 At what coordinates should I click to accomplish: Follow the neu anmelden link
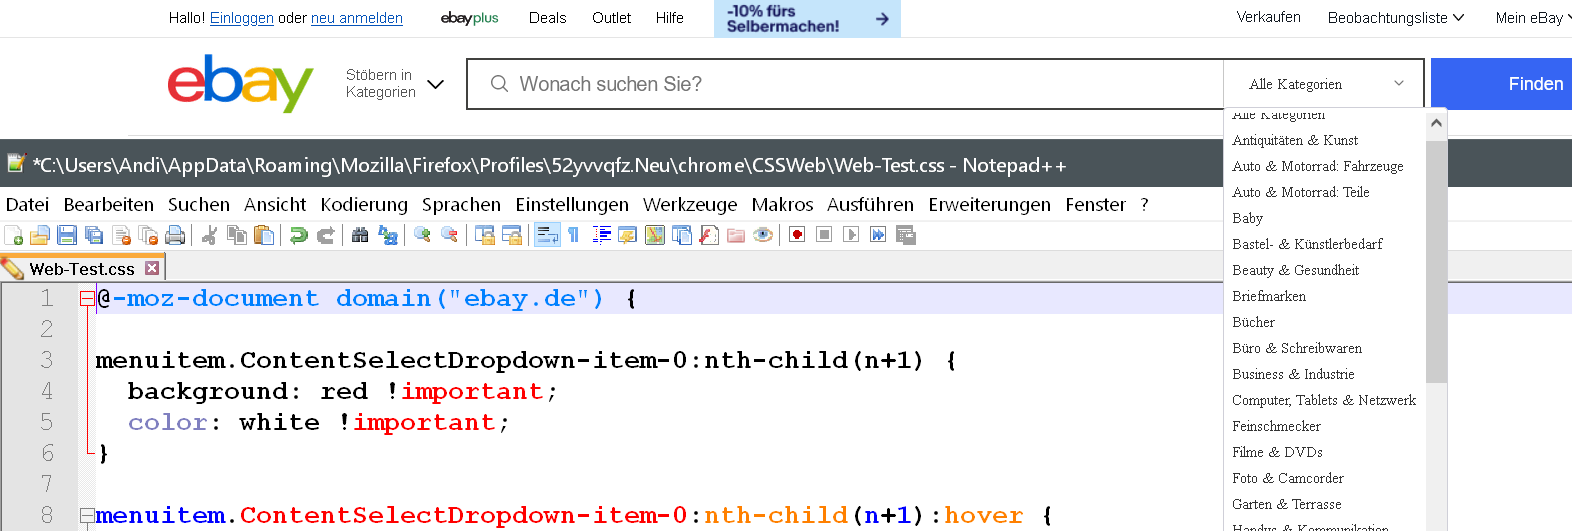[357, 18]
